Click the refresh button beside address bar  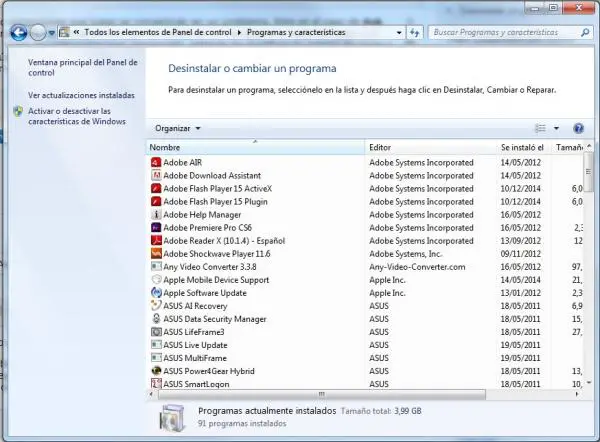click(x=414, y=33)
